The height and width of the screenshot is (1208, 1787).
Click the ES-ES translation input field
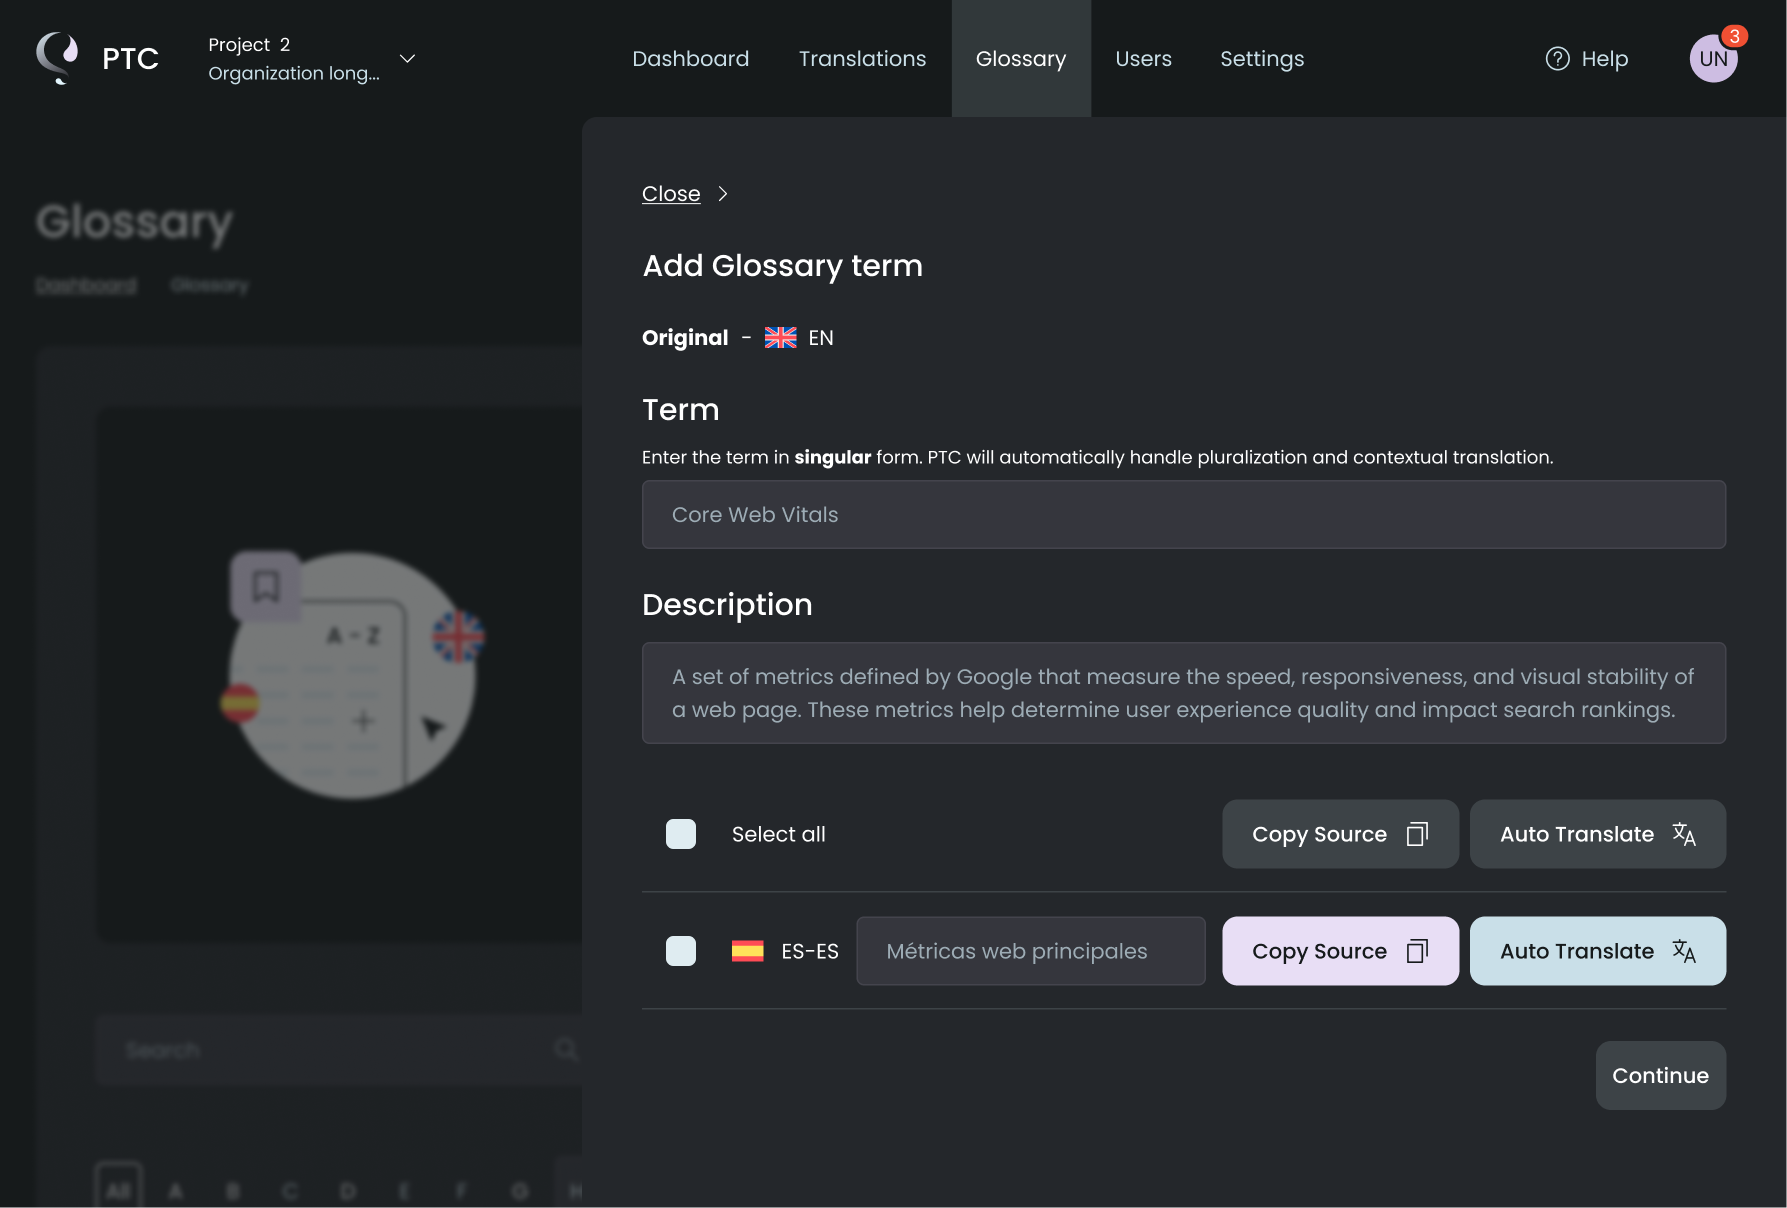[x=1030, y=951]
